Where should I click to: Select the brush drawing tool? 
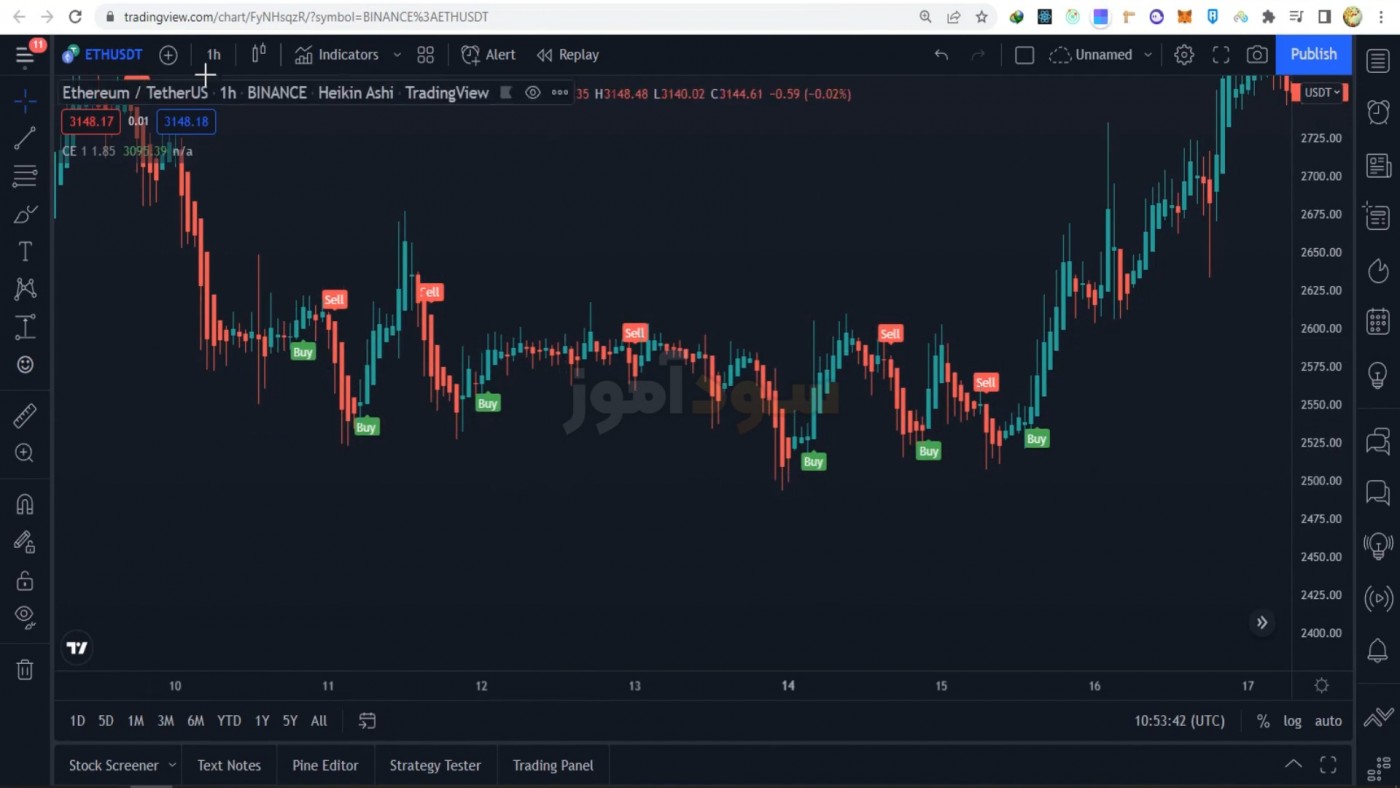(x=25, y=214)
